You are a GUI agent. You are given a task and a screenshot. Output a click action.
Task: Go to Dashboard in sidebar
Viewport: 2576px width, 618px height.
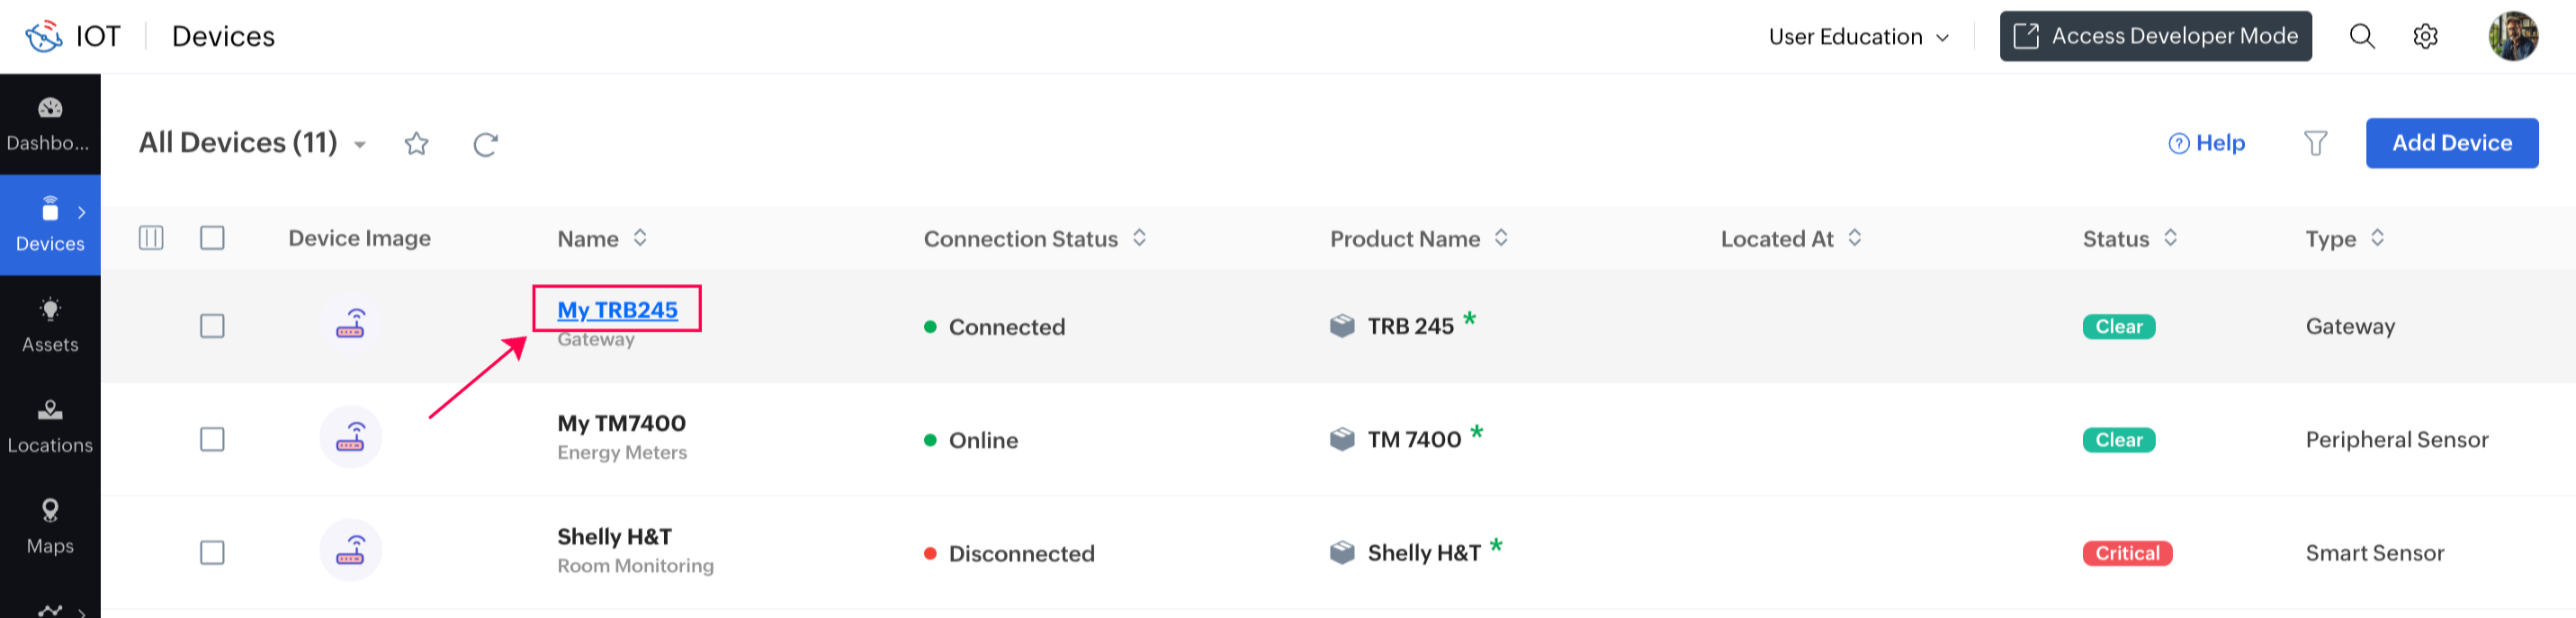[50, 124]
